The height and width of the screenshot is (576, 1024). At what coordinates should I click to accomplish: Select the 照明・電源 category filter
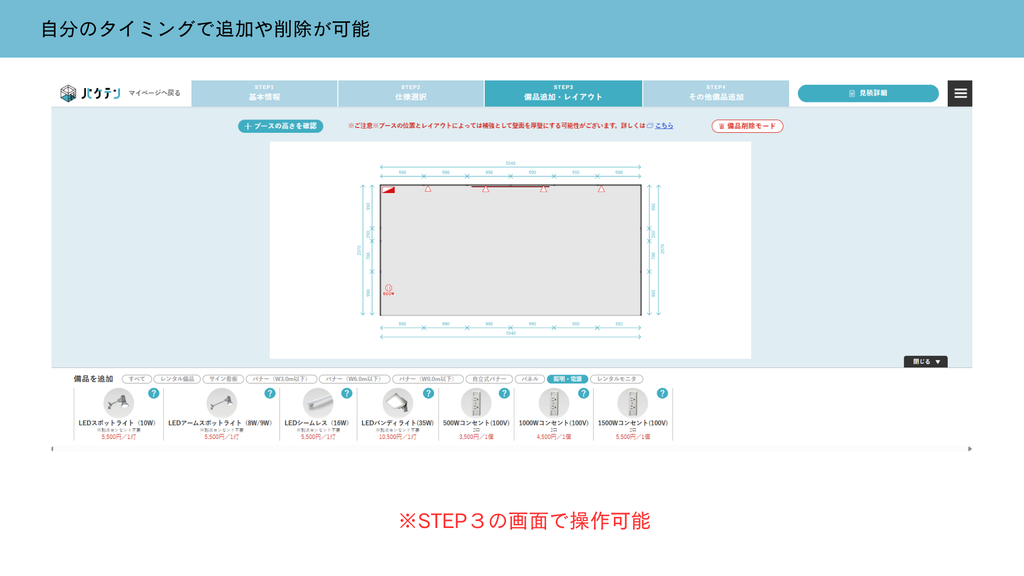point(568,379)
